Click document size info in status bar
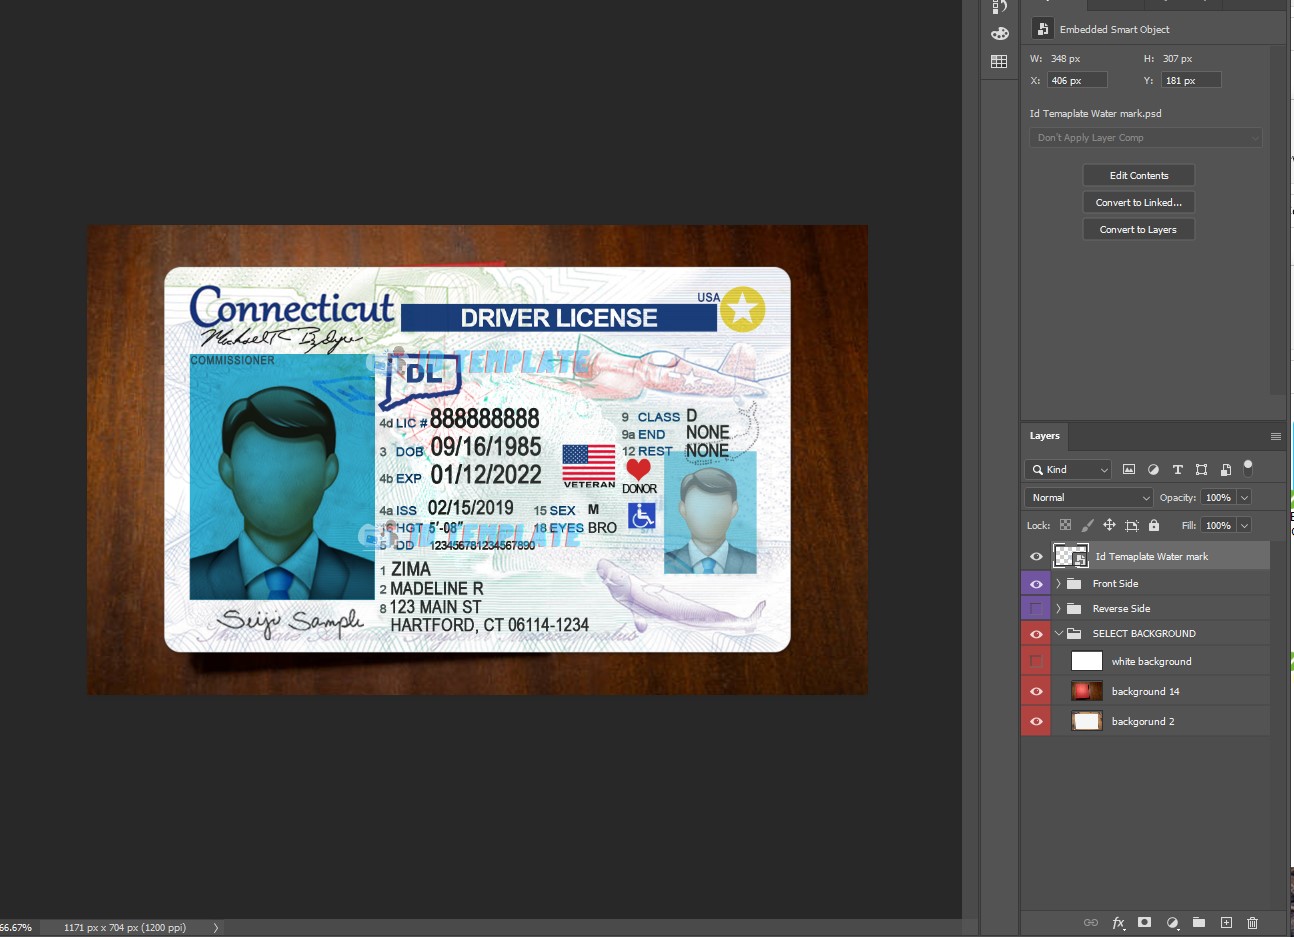 [x=125, y=927]
